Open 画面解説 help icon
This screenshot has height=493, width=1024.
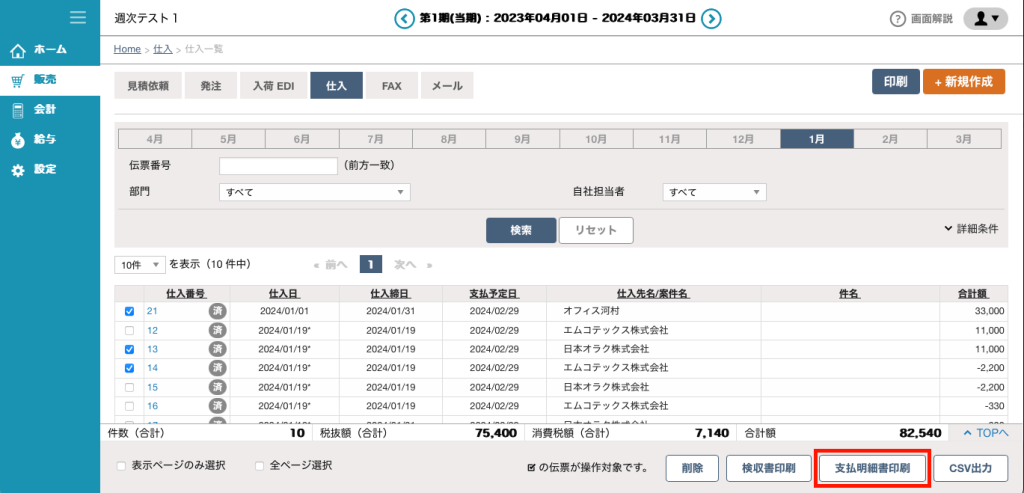point(898,19)
